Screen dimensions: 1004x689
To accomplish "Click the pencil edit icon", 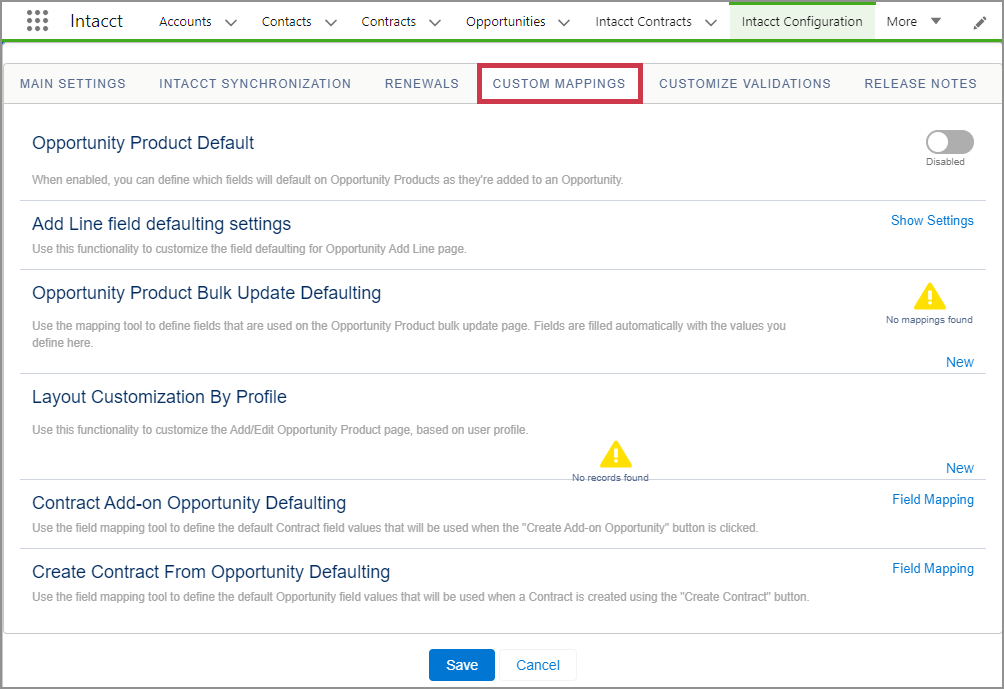I will (979, 20).
